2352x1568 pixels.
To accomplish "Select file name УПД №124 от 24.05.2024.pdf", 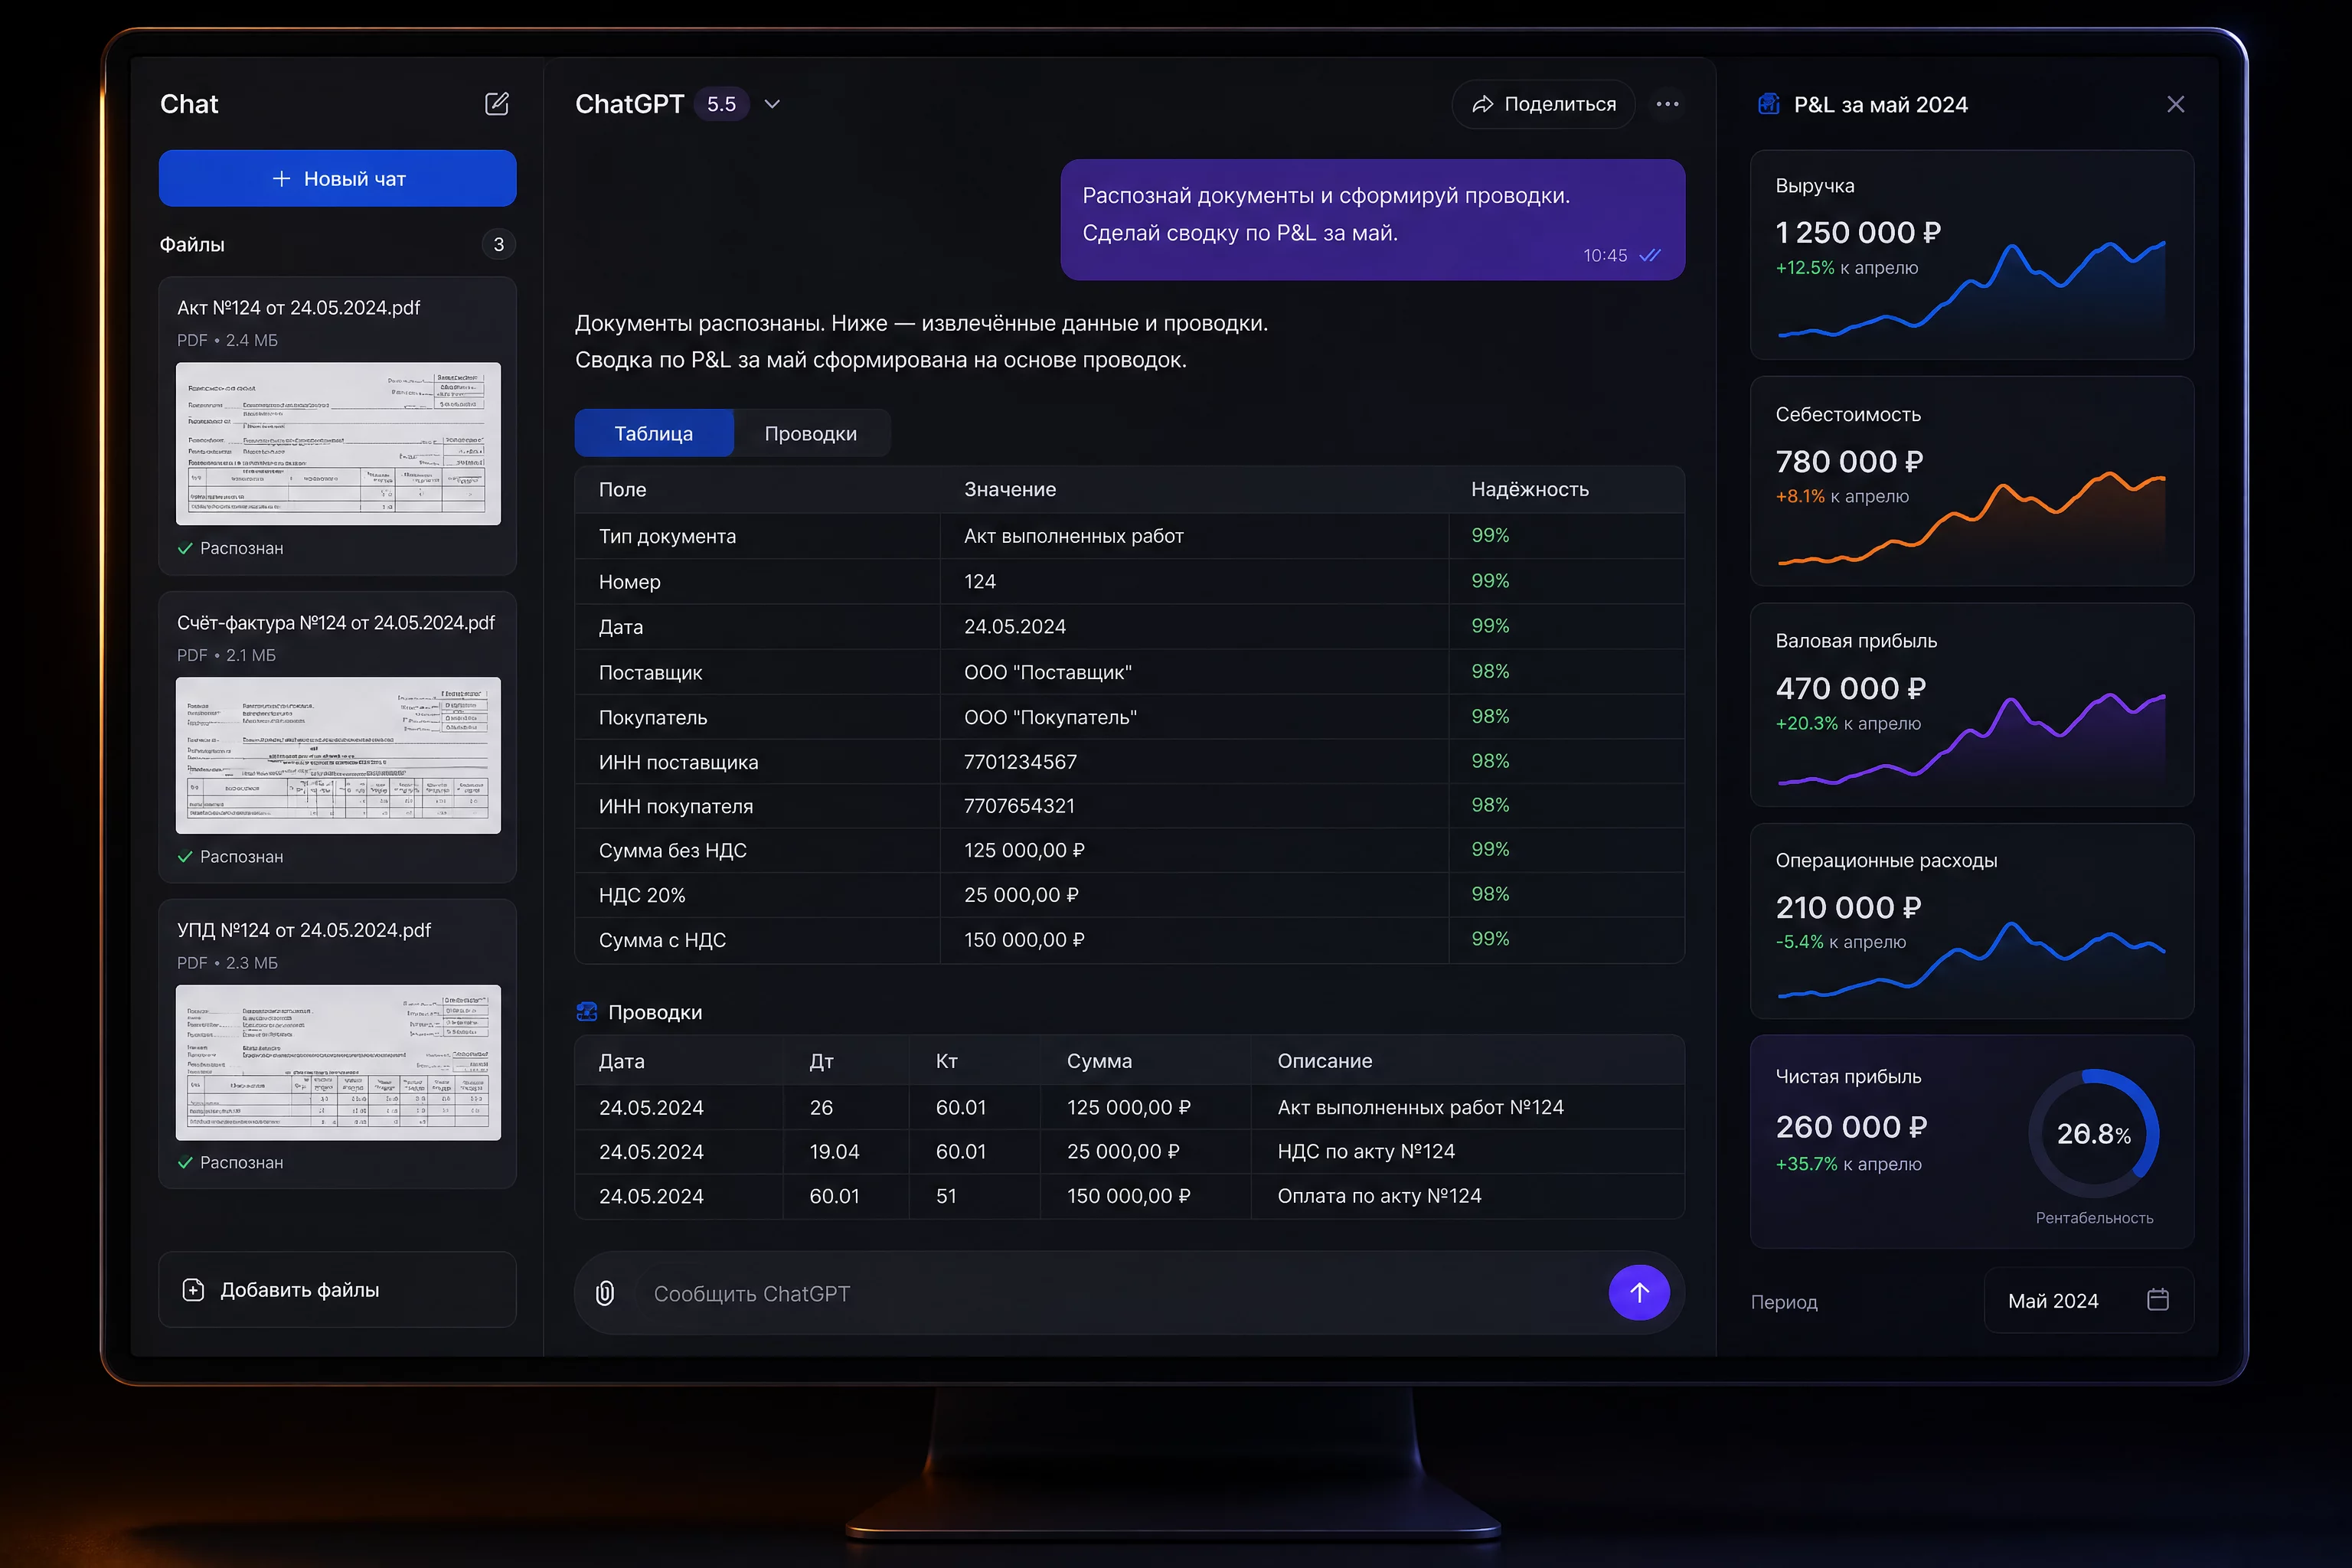I will [304, 930].
